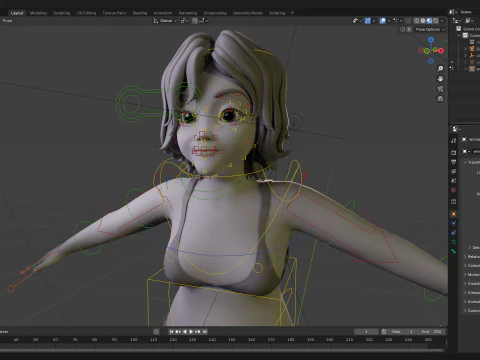Jump to the timeline start frame

click(171, 332)
